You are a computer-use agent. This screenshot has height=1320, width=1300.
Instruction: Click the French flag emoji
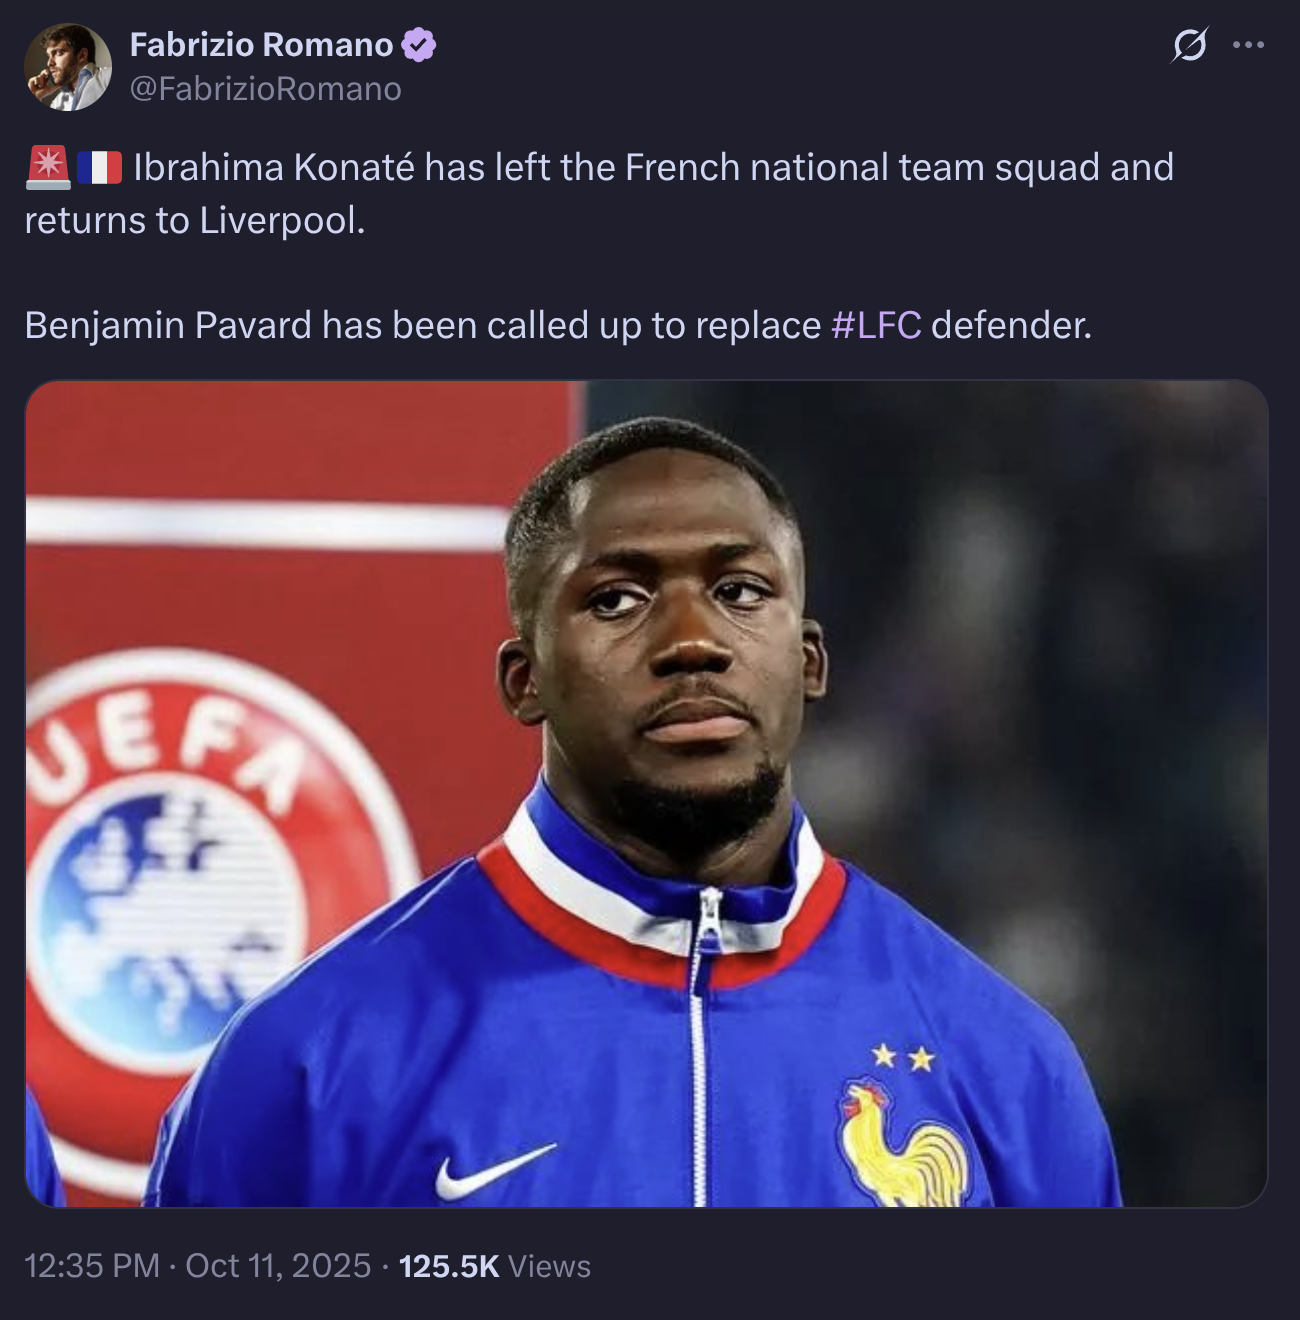tap(99, 167)
